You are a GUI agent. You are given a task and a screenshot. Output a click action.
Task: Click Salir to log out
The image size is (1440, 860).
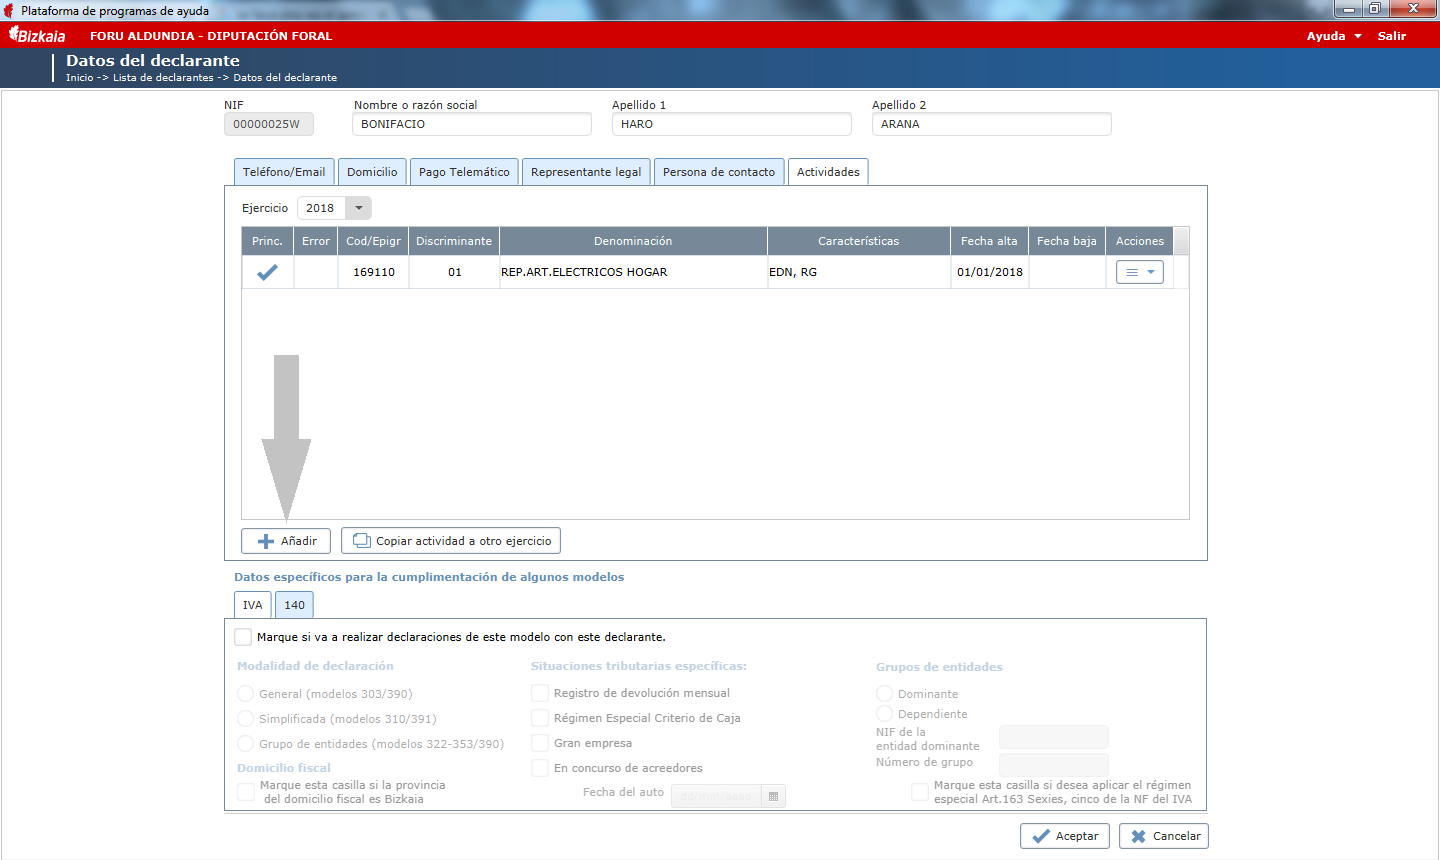click(1392, 36)
